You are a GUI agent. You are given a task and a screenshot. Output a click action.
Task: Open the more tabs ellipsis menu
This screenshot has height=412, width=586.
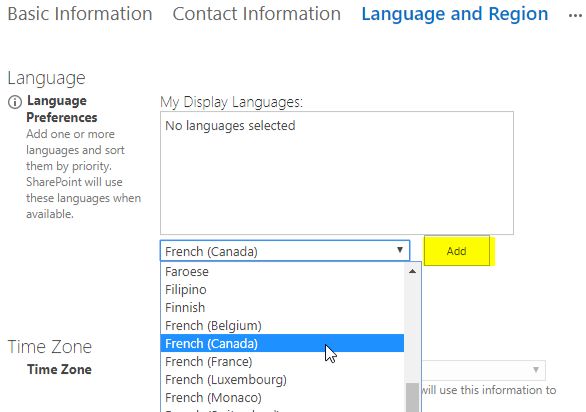point(575,16)
